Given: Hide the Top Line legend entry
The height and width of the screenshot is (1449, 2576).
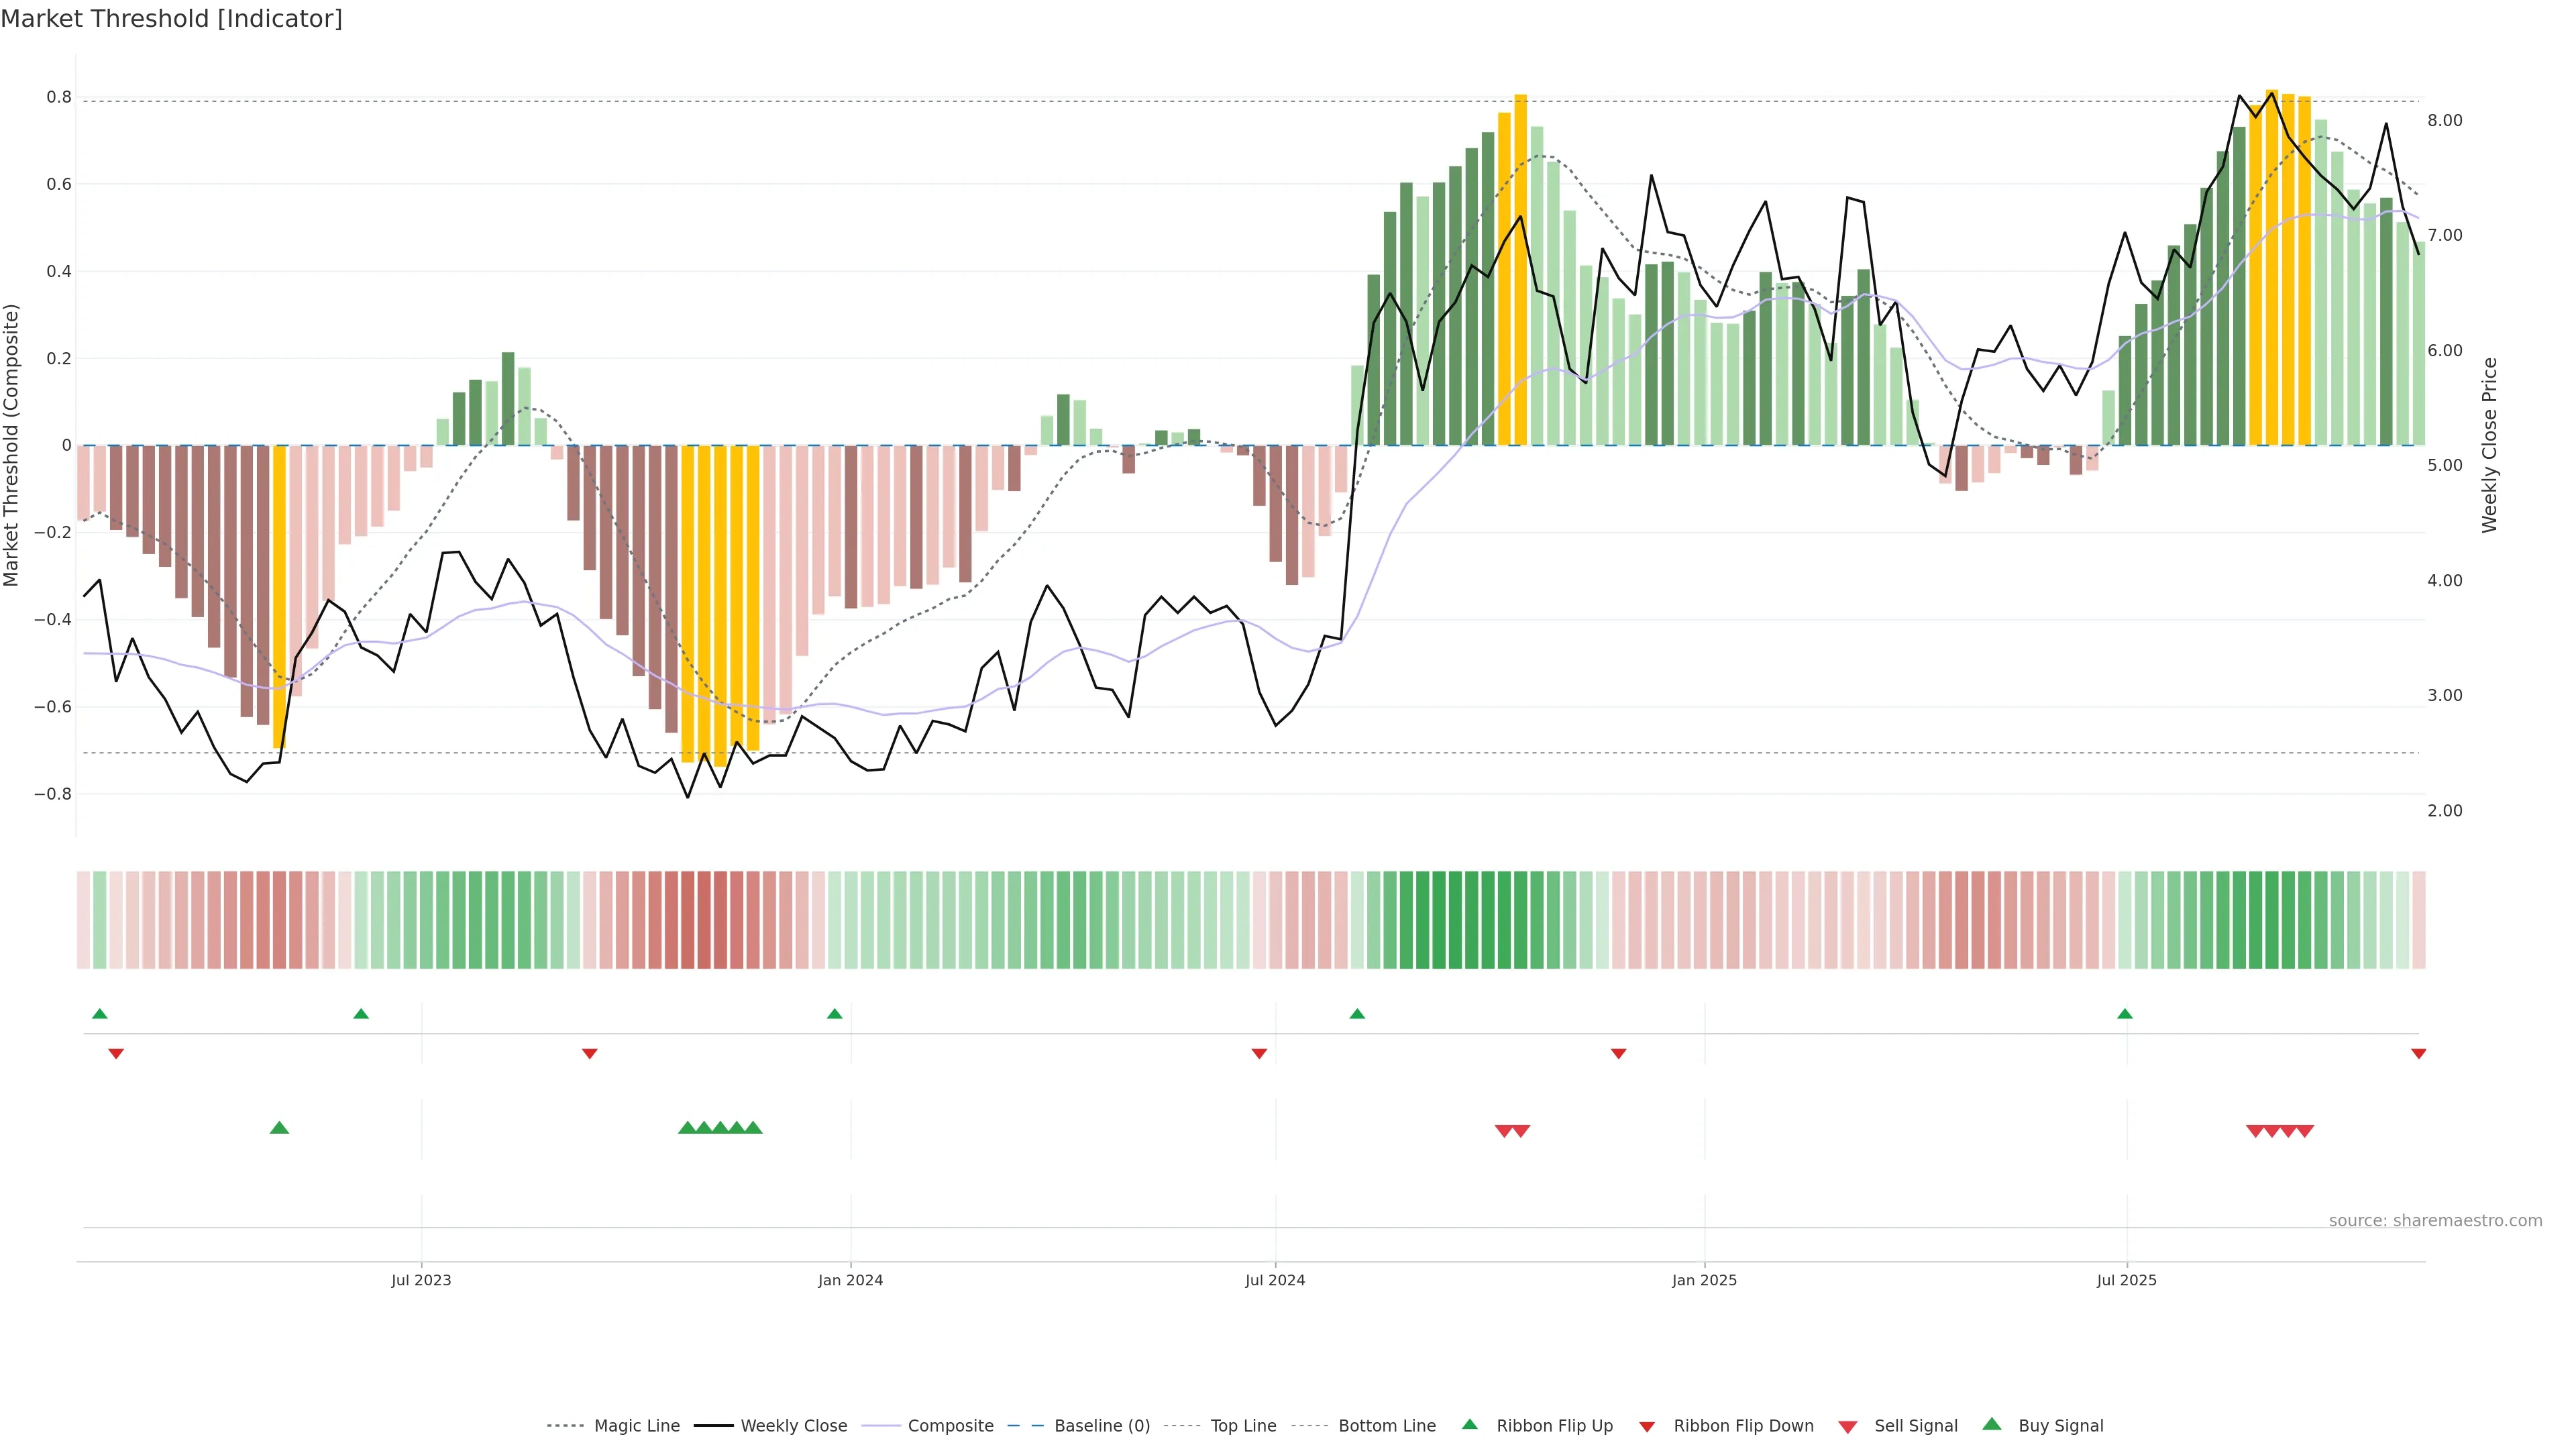Looking at the screenshot, I should point(1243,1426).
